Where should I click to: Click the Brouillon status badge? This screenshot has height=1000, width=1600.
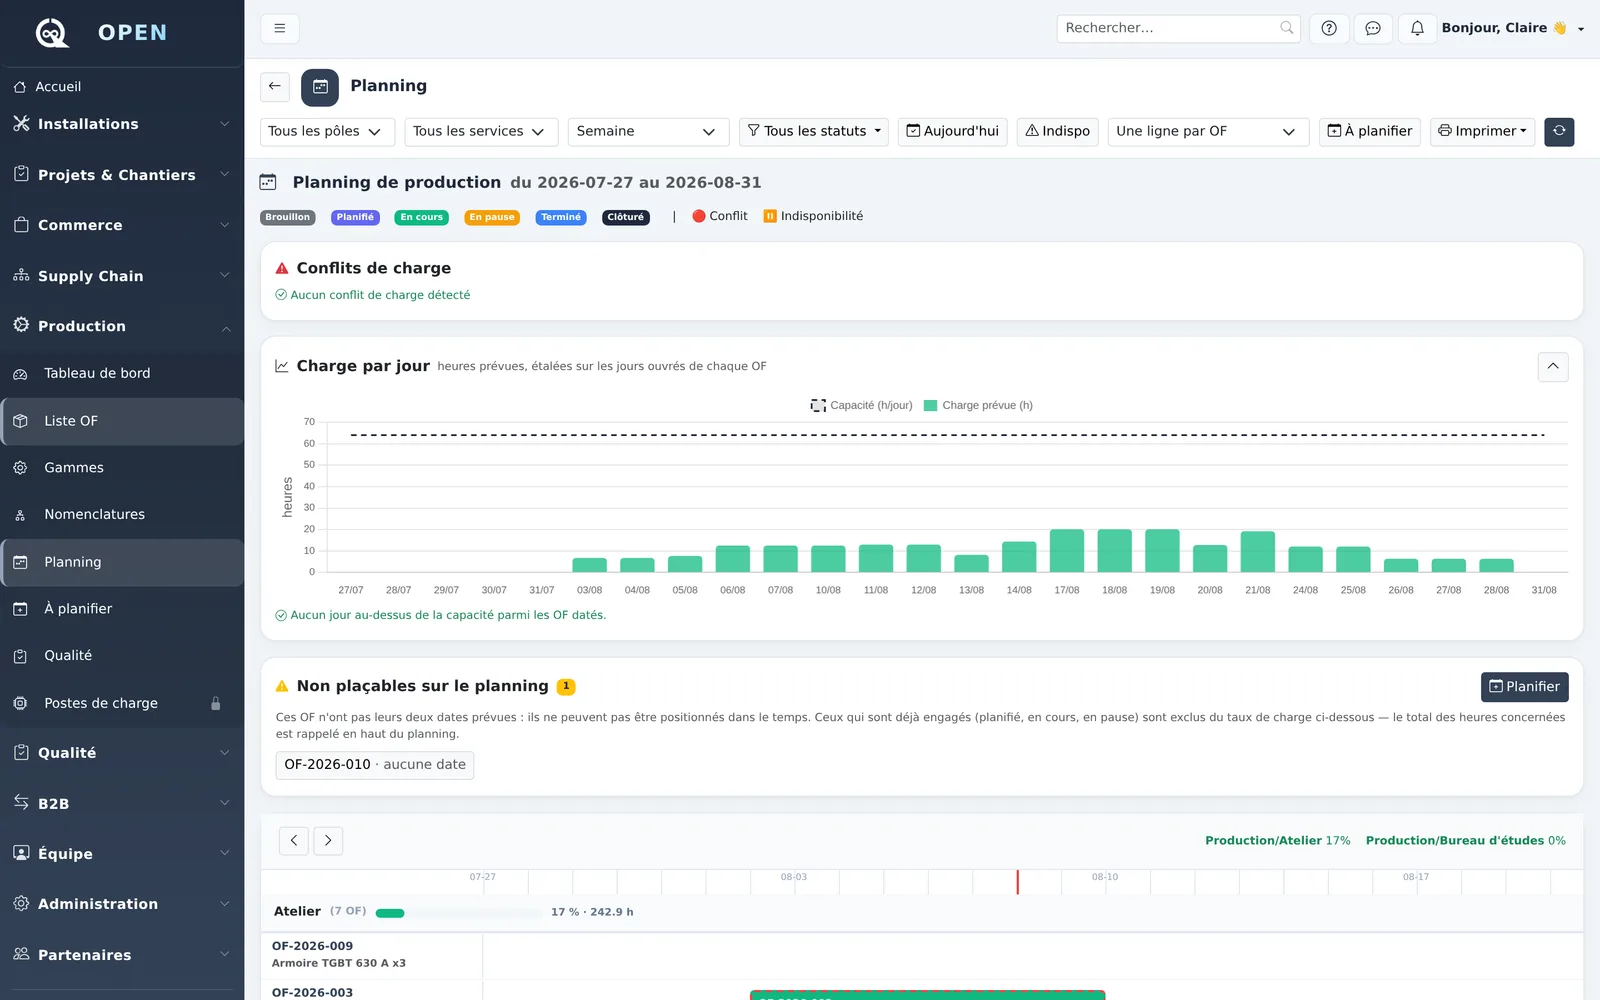(288, 217)
